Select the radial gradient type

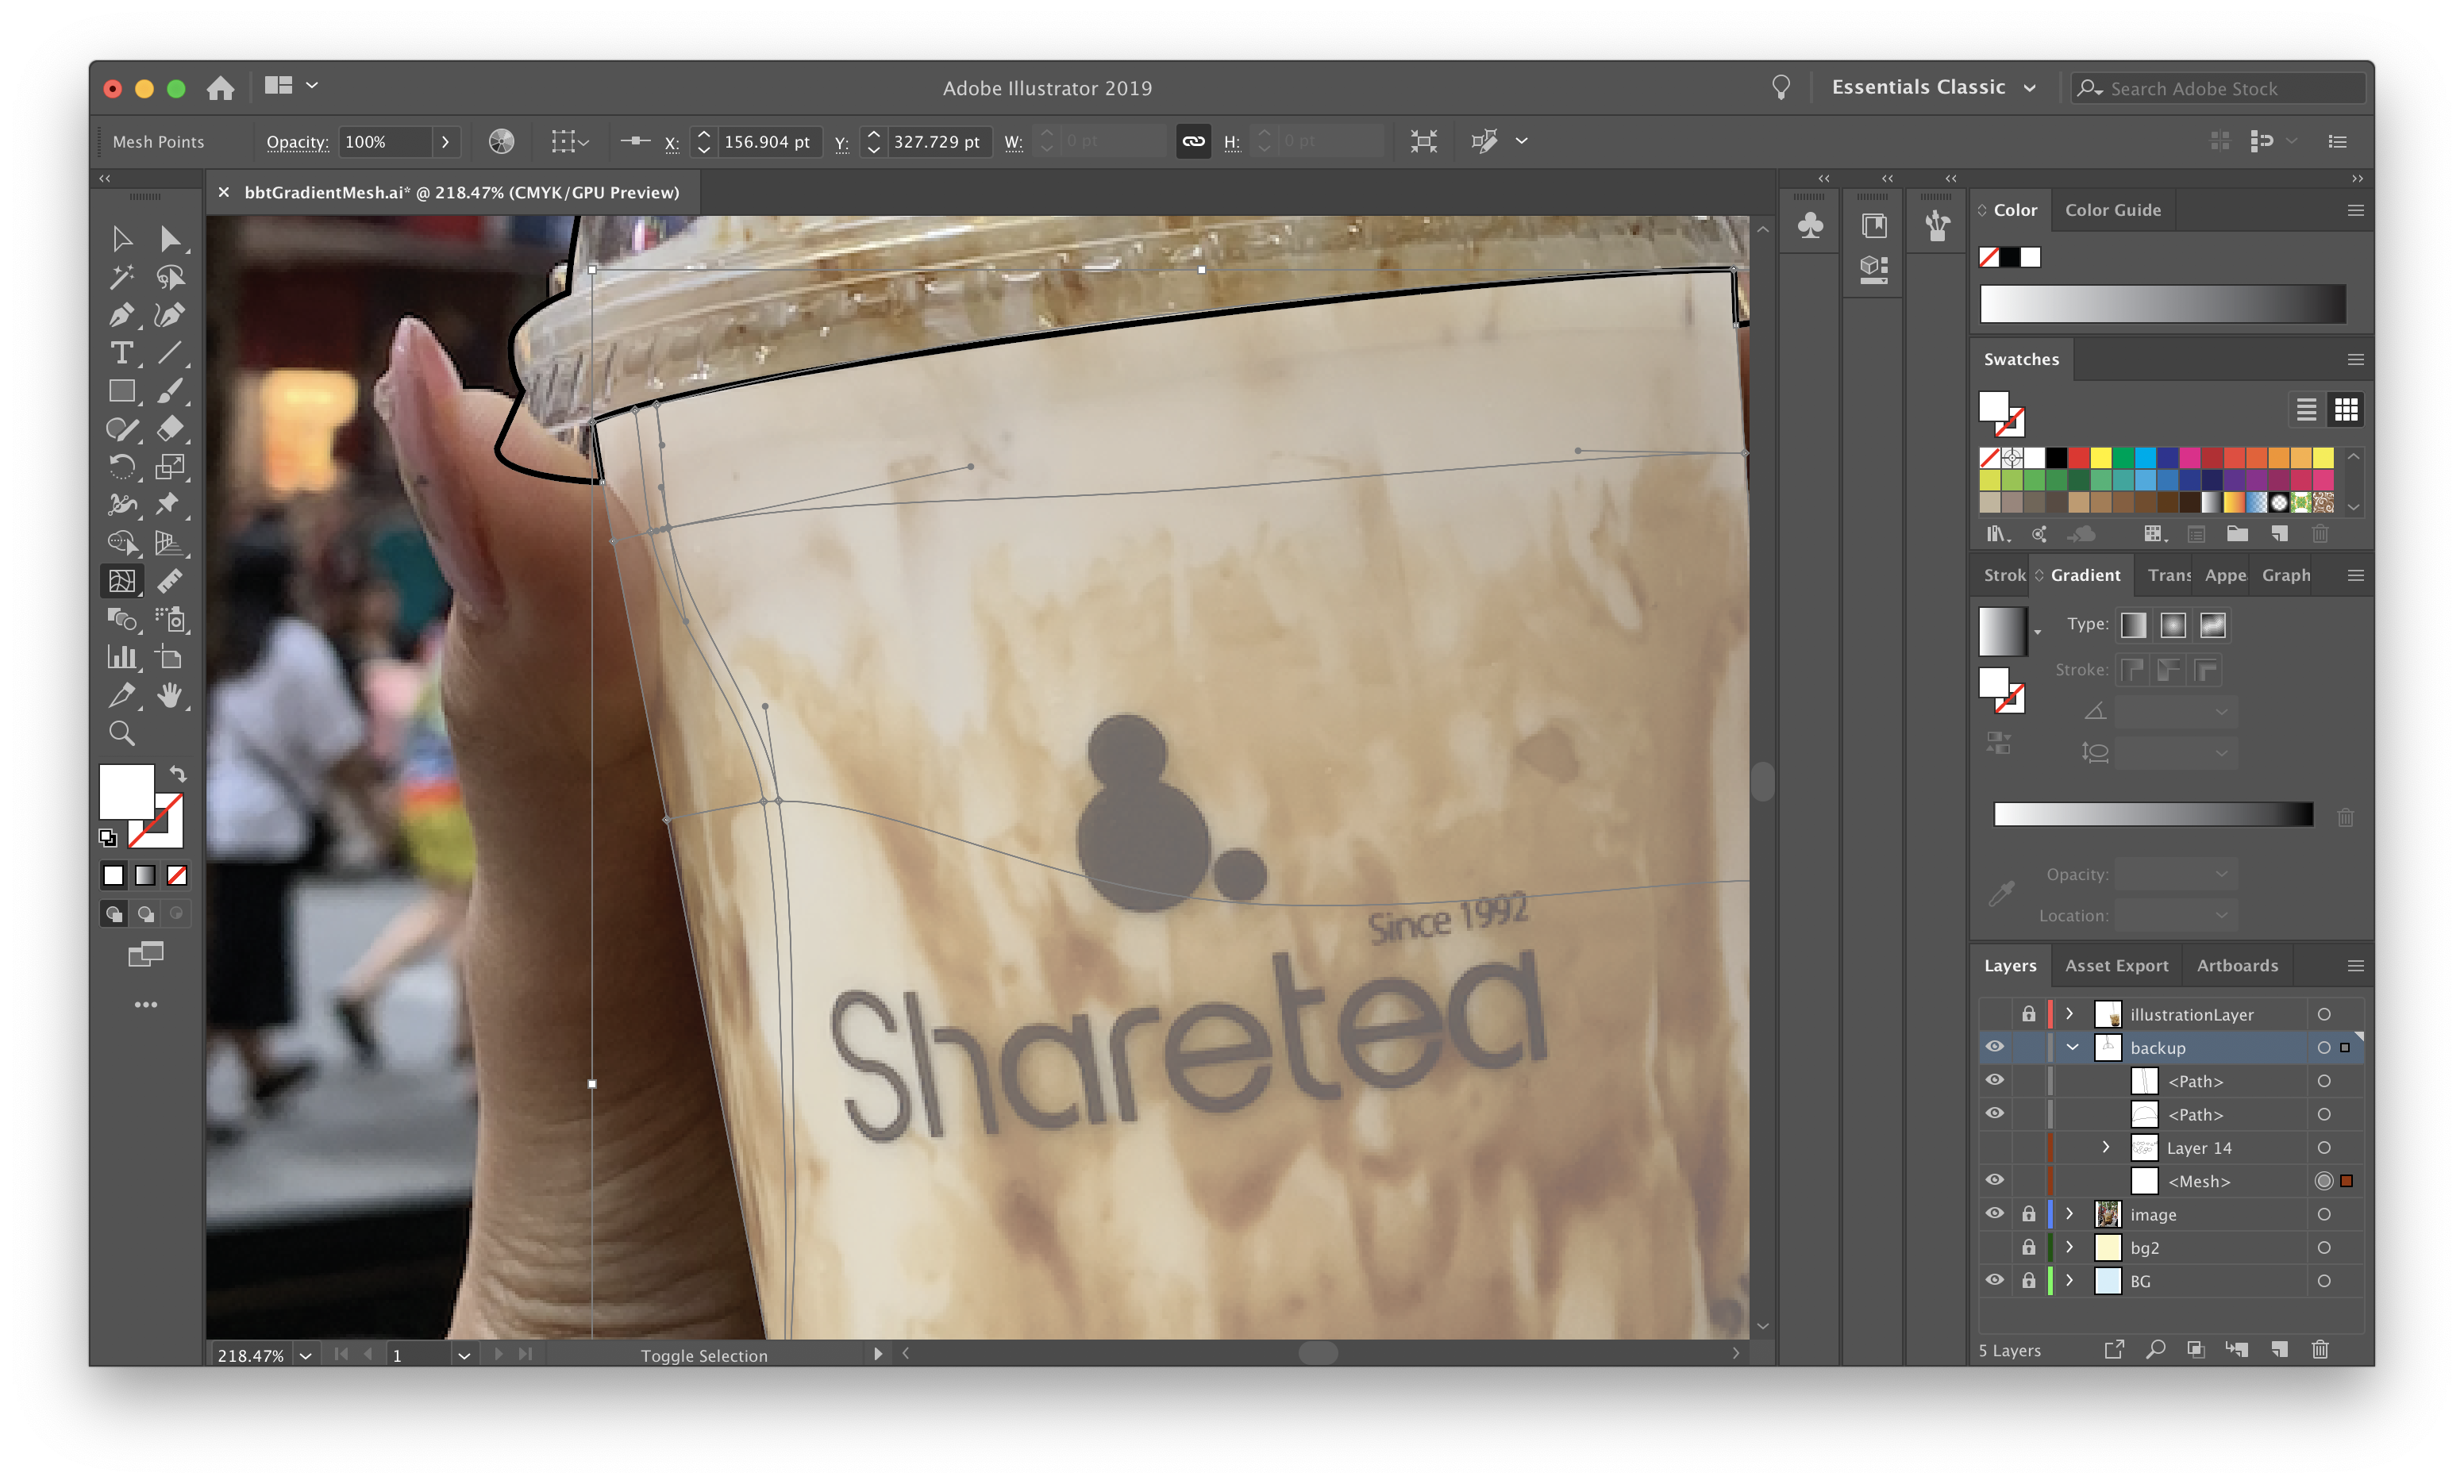pyautogui.click(x=2173, y=625)
